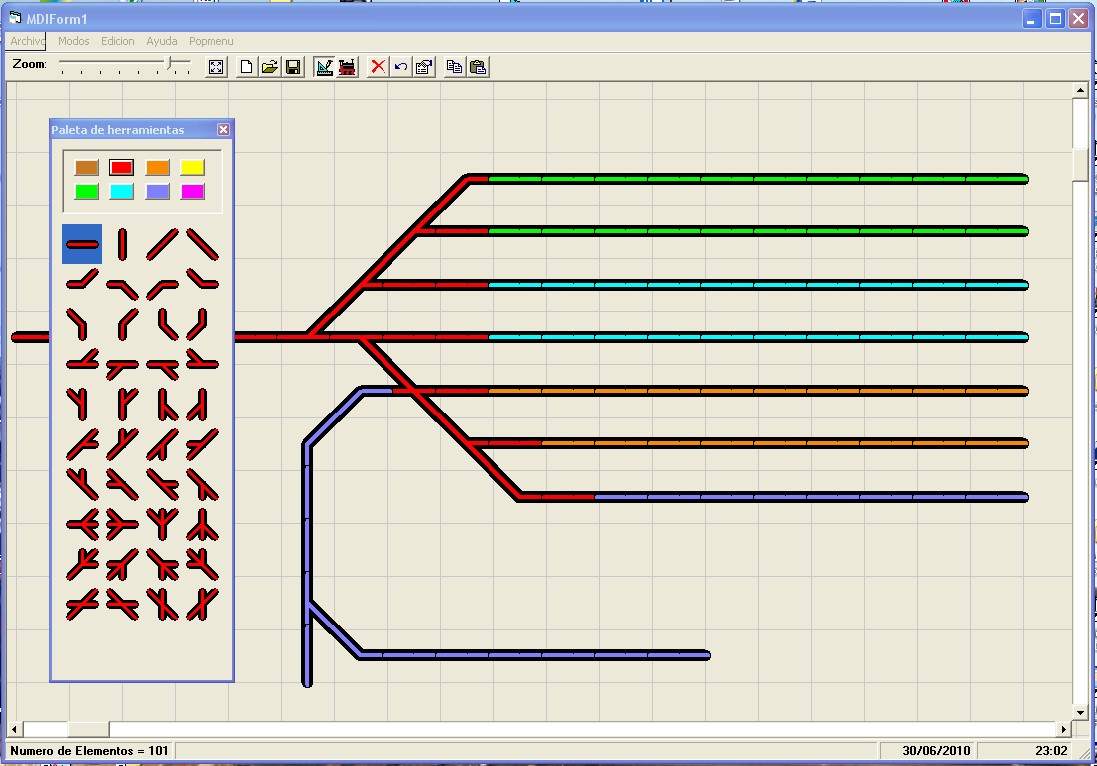Maximize the MDIForm1 window
Viewport: 1097px width, 766px height.
(1055, 19)
